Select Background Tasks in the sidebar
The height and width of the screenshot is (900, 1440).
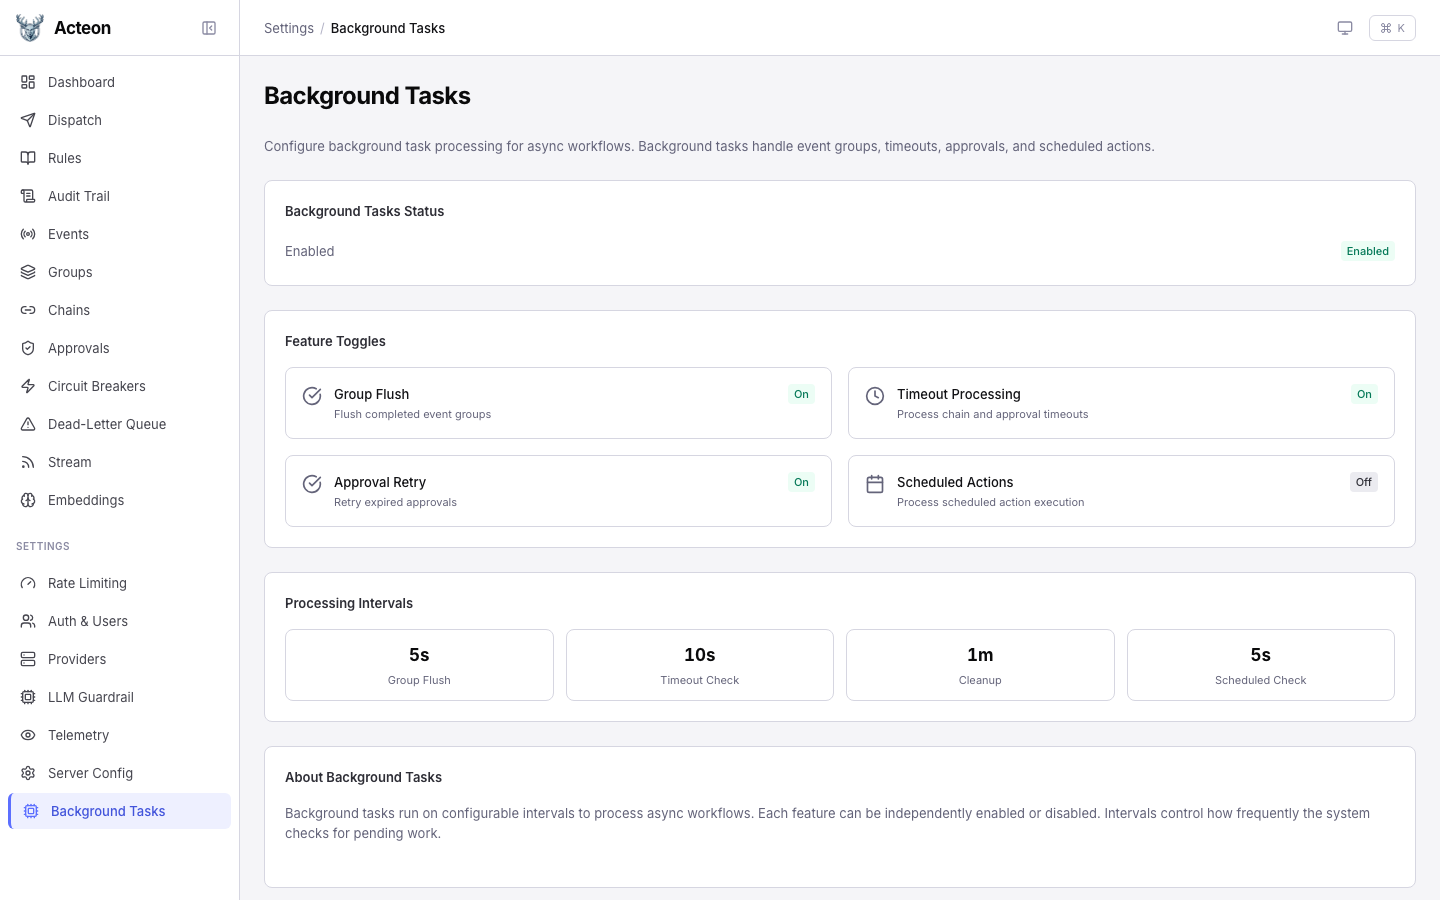point(108,811)
